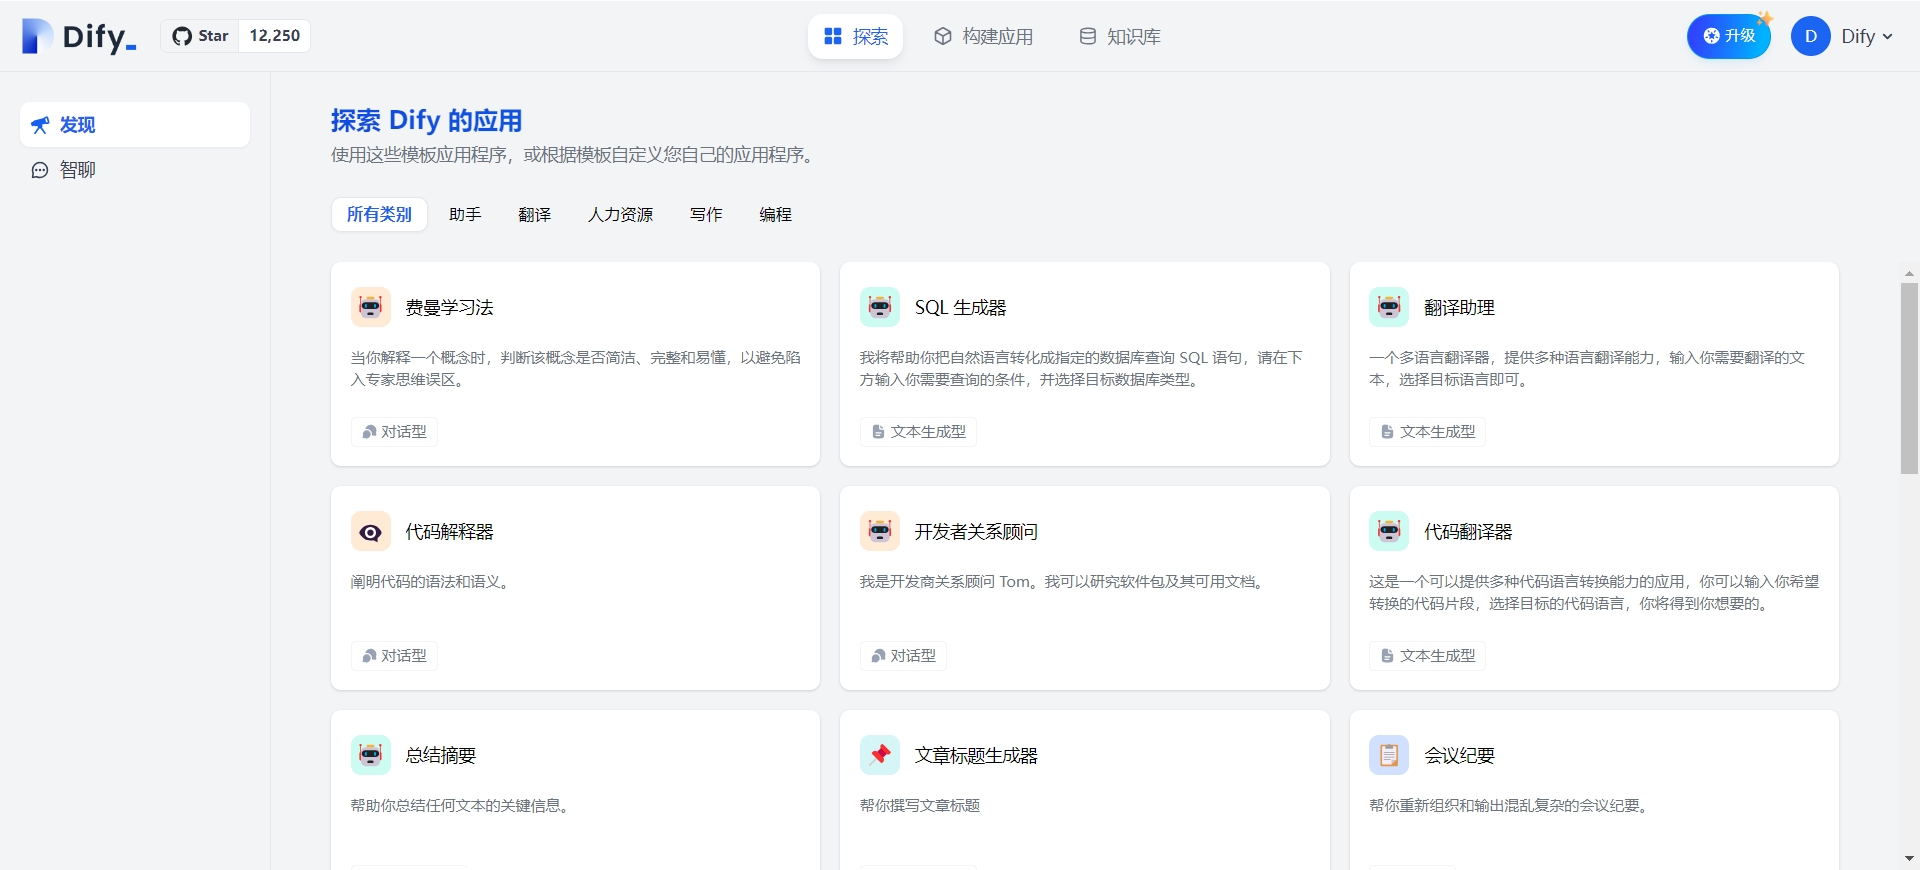The height and width of the screenshot is (870, 1920).
Task: Click the 帮你撰写文章标题 description
Action: pyautogui.click(x=919, y=806)
